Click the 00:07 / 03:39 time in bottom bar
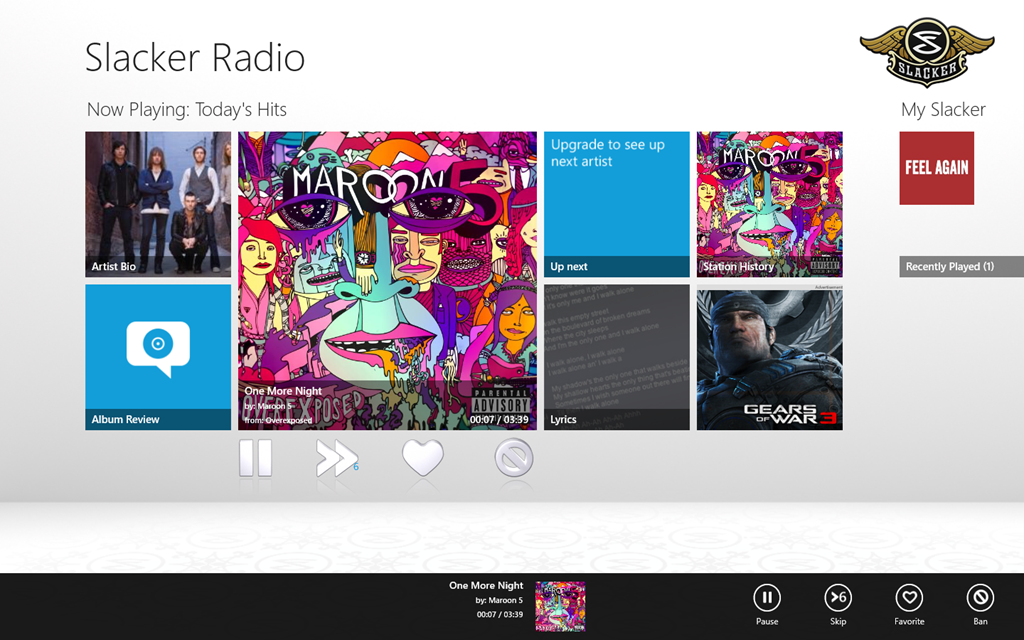This screenshot has height=640, width=1024. pos(500,615)
